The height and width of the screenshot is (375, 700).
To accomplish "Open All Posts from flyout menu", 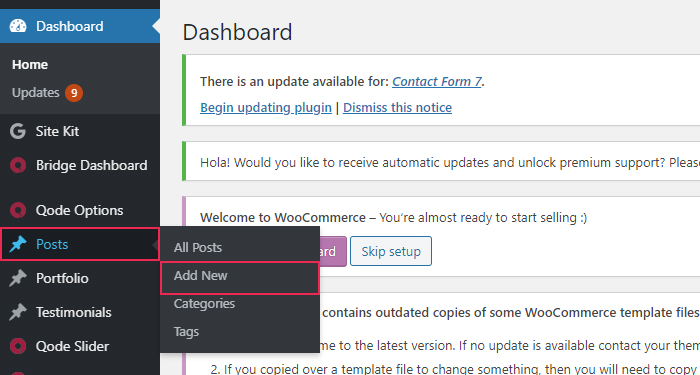I will click(x=198, y=247).
